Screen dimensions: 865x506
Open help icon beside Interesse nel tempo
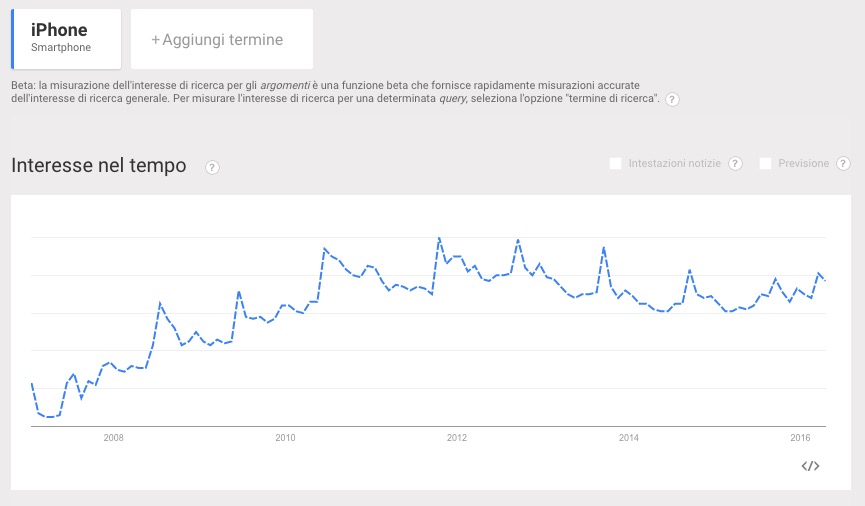[212, 167]
